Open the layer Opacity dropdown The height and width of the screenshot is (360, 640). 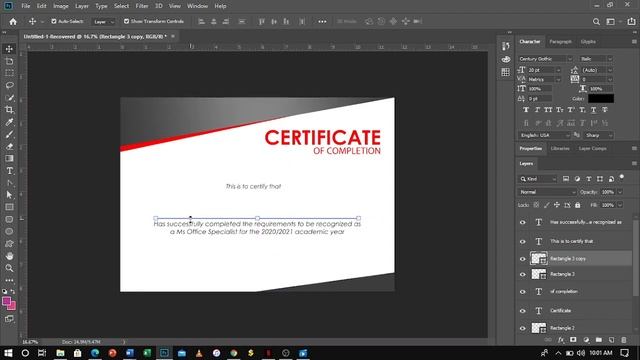coord(620,192)
